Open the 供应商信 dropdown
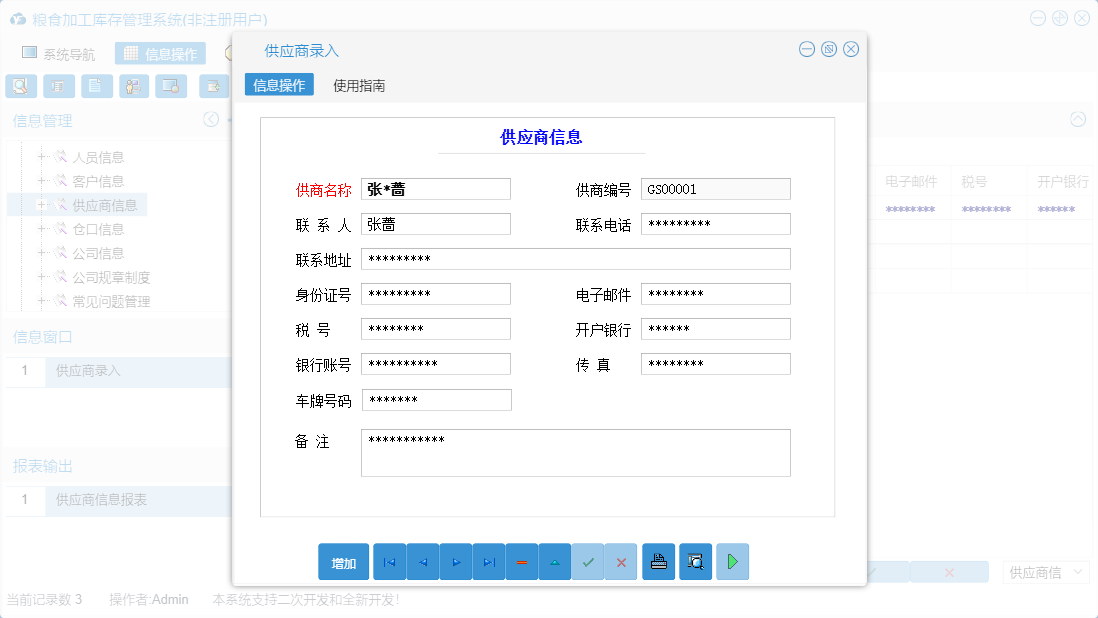This screenshot has height=618, width=1098. 1045,571
